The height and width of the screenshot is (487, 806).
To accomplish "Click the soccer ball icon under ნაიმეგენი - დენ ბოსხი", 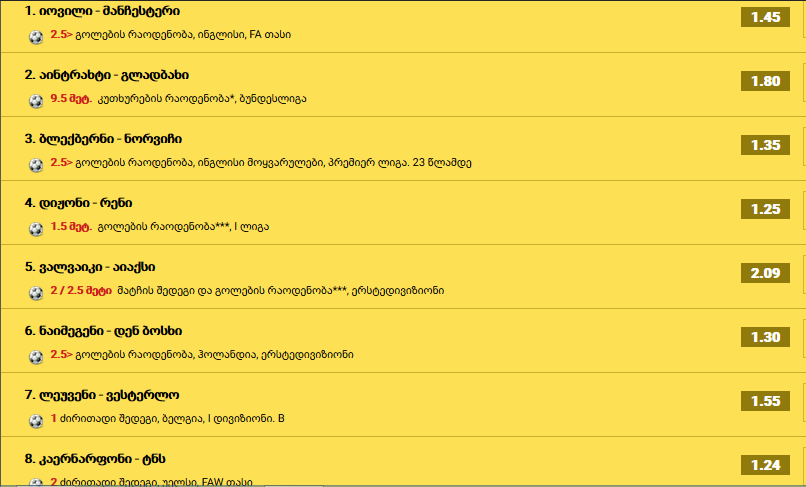I will (x=36, y=357).
